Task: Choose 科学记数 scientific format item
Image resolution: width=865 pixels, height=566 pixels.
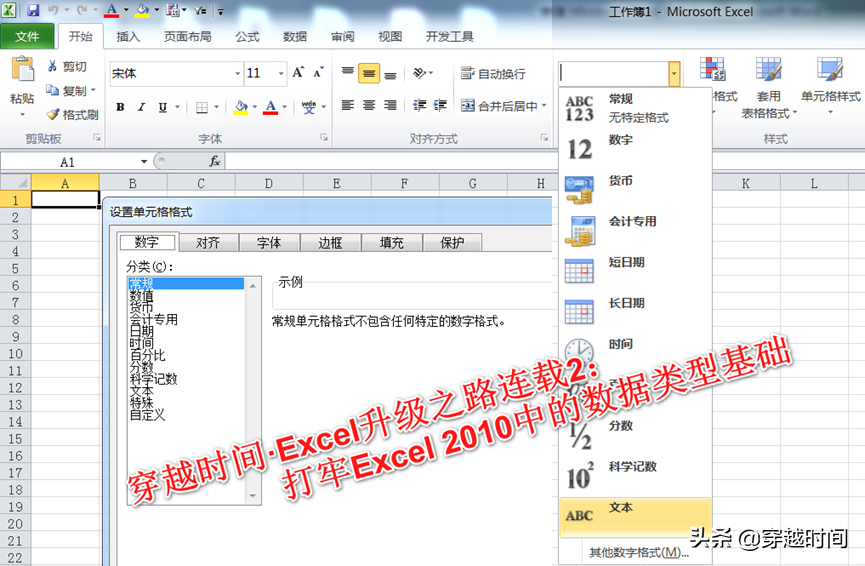Action: [x=635, y=476]
